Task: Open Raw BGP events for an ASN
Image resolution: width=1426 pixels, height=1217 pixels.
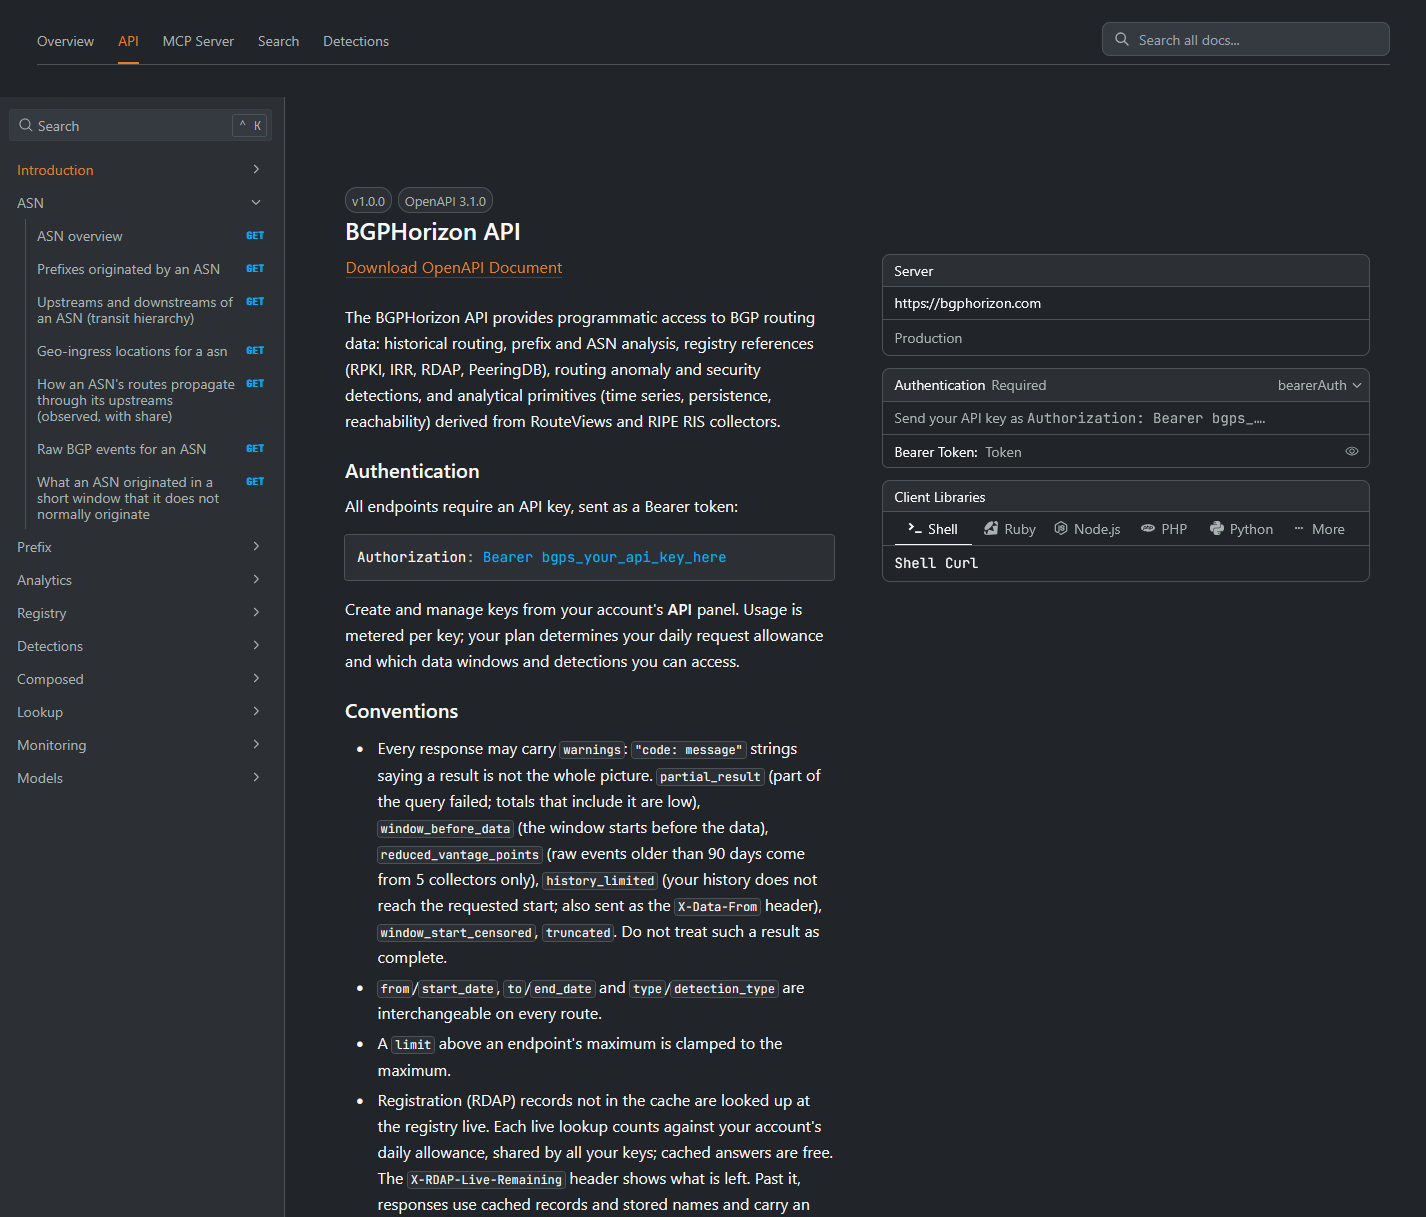Action: (x=150, y=449)
